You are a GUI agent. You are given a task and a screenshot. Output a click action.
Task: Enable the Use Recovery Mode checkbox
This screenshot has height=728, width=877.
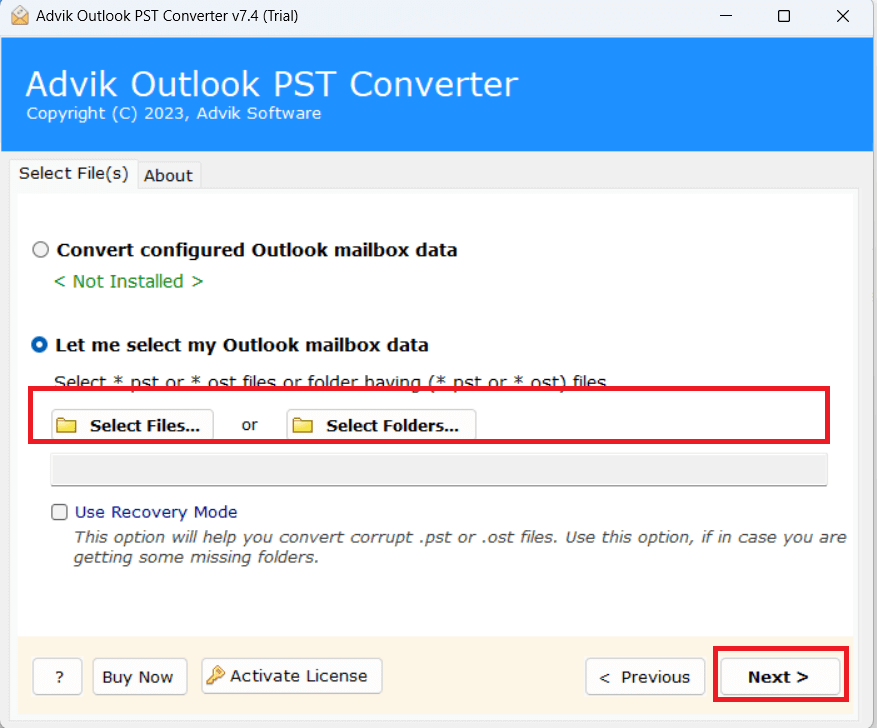point(59,512)
